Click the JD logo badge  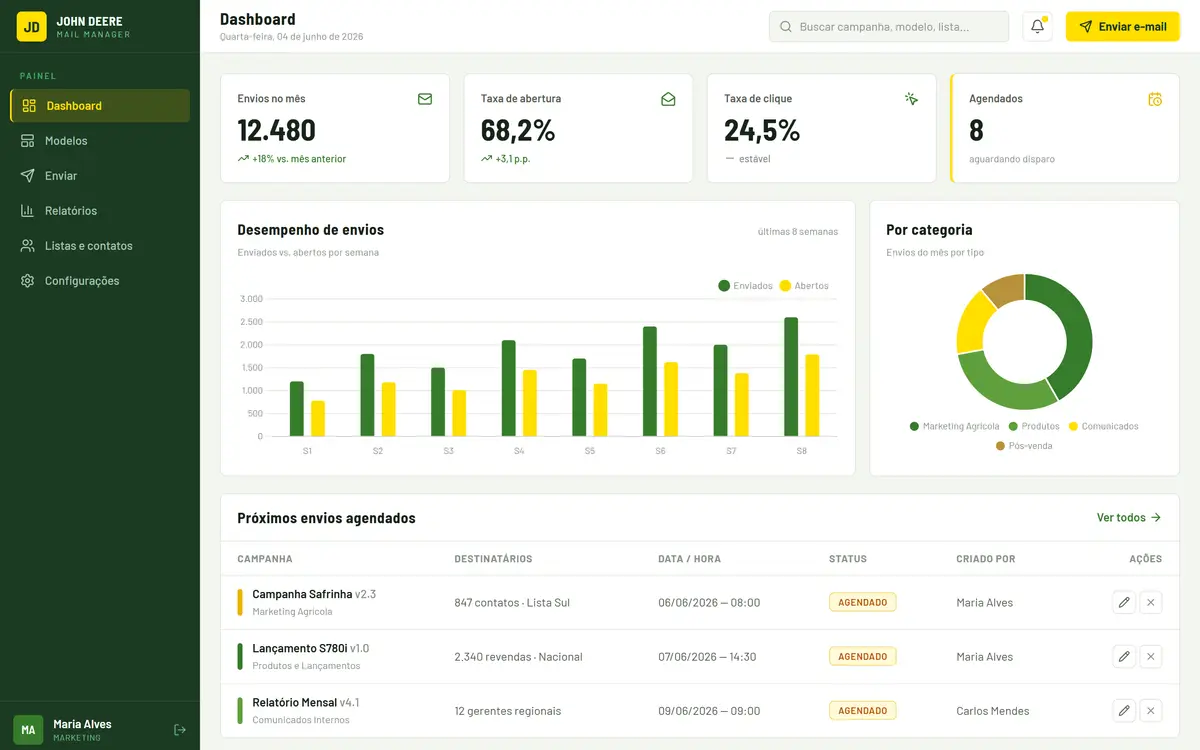click(31, 26)
